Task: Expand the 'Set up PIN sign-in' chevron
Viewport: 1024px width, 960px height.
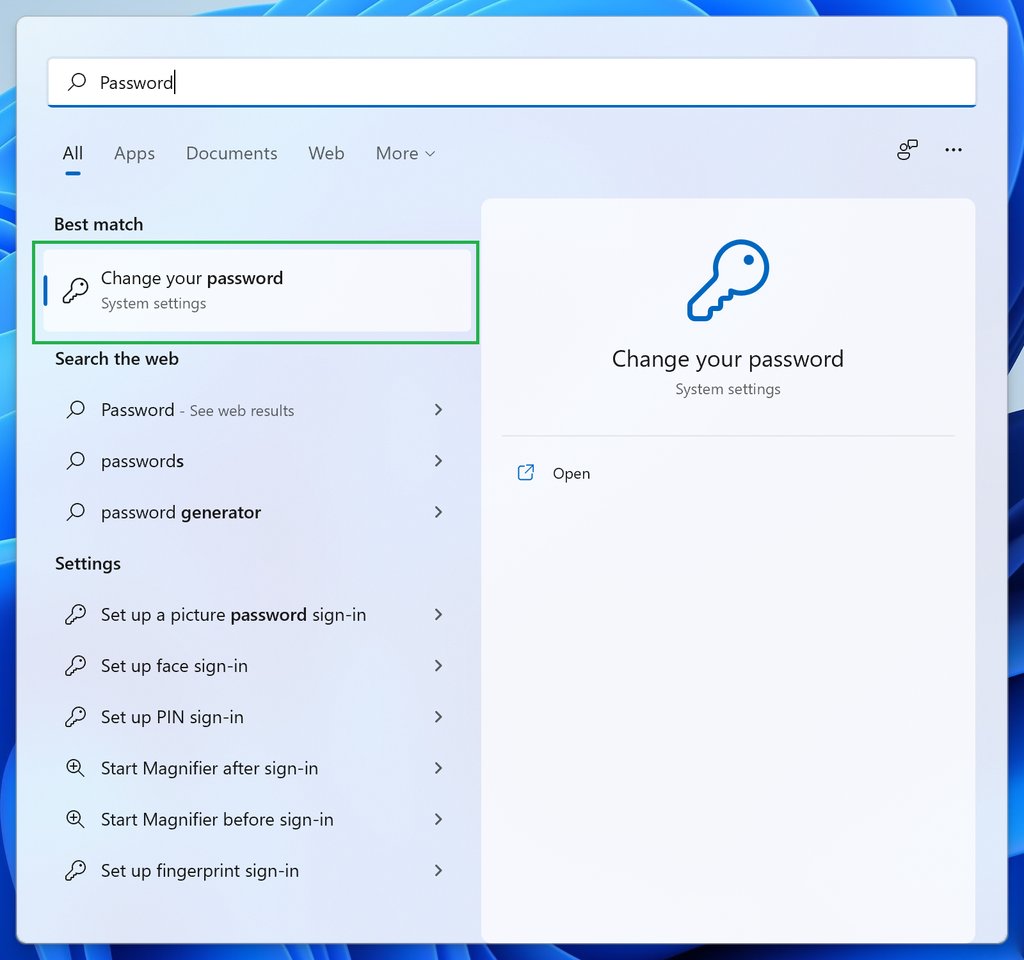Action: [x=438, y=717]
